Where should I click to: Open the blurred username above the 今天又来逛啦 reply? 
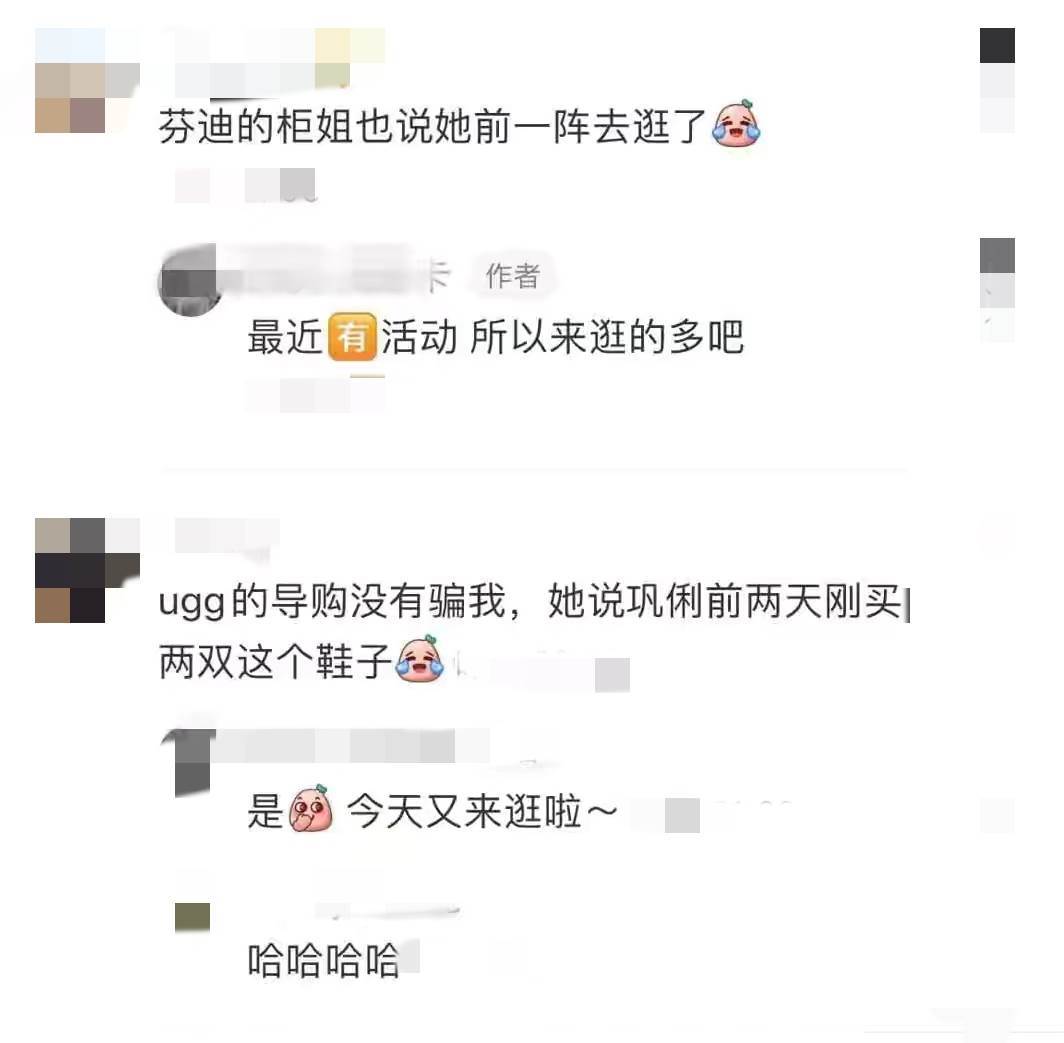click(353, 746)
